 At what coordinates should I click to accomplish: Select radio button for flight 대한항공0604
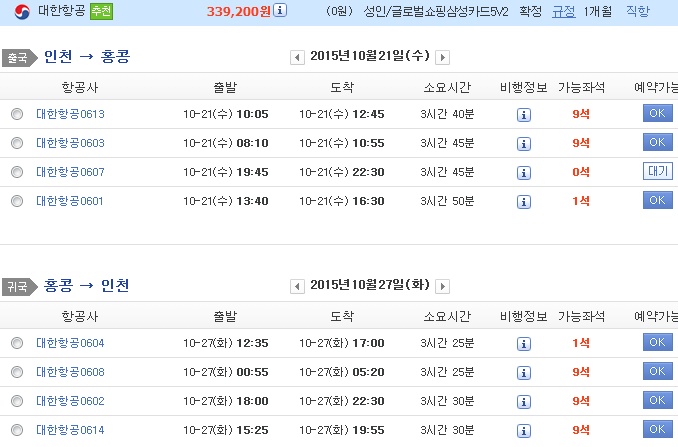pos(17,343)
